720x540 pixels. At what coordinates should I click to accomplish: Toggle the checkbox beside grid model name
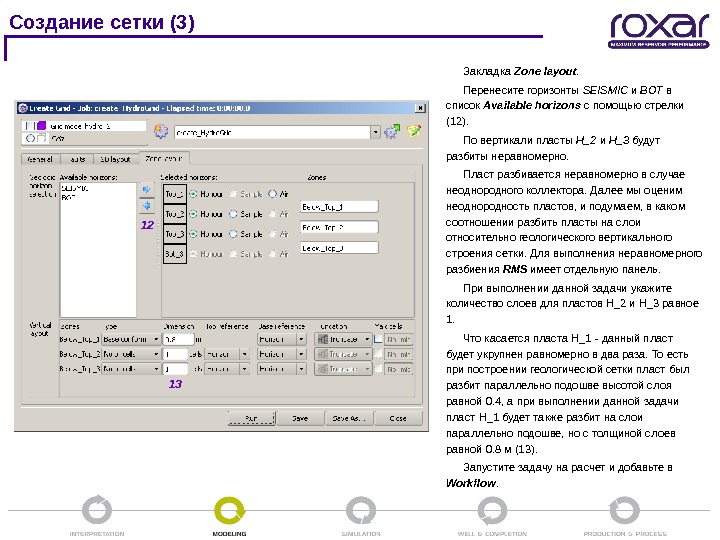click(30, 125)
